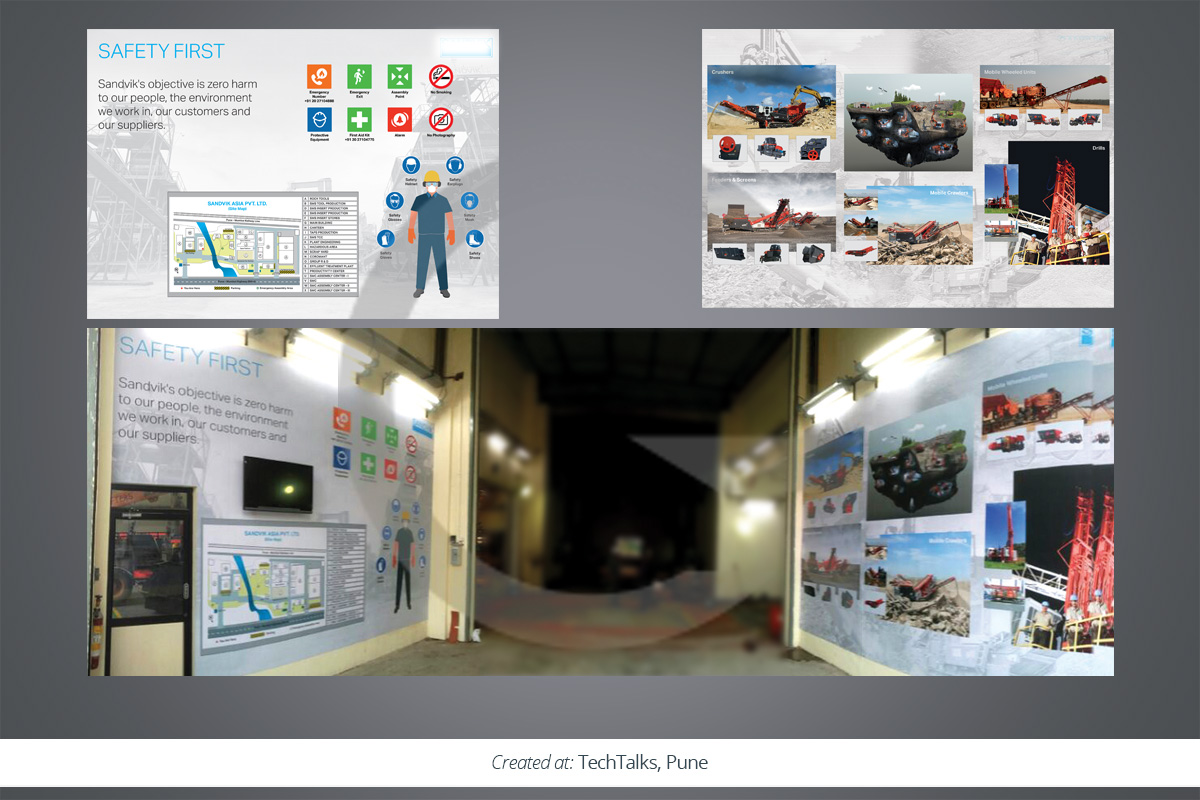Click the SAFETY FIRST heading in wall photo
1200x800 pixels.
[x=189, y=356]
